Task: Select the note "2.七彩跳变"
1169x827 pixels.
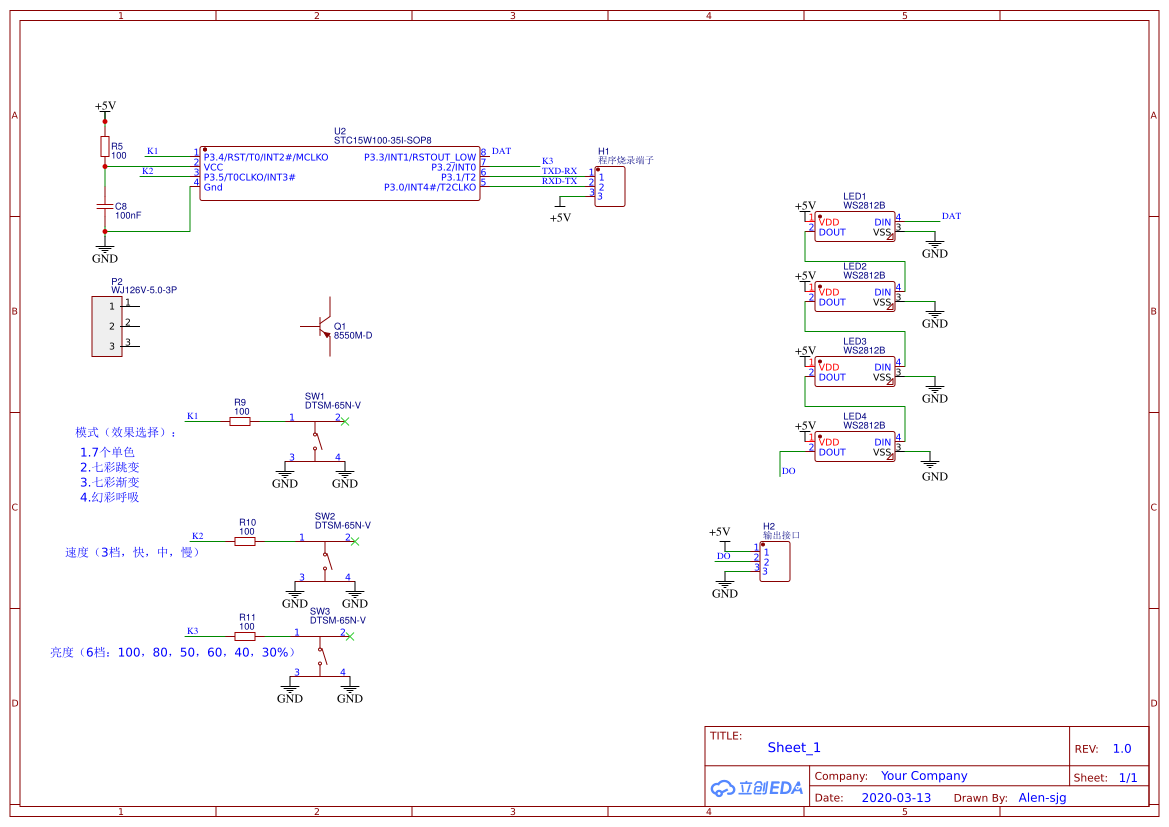Action: point(110,468)
